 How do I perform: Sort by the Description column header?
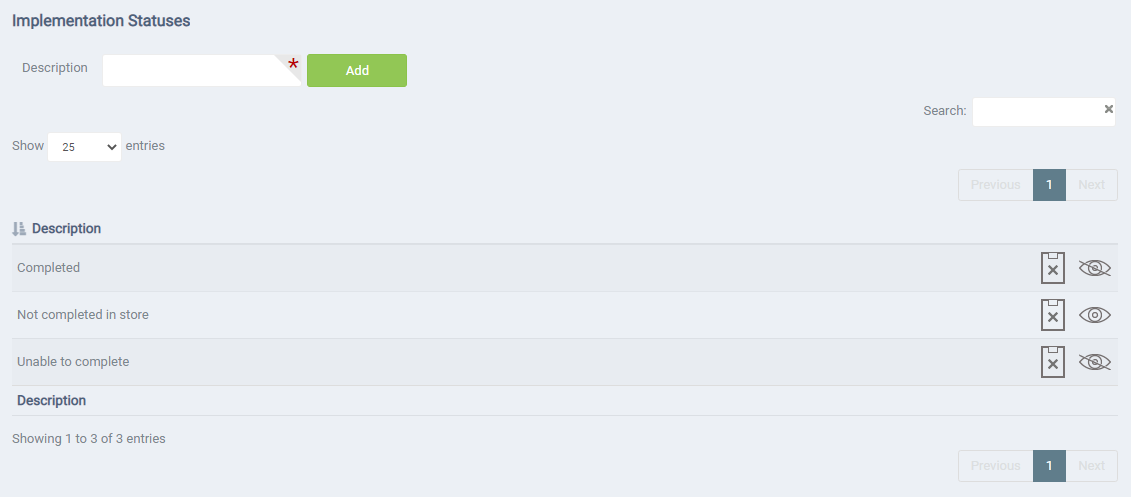tap(66, 229)
